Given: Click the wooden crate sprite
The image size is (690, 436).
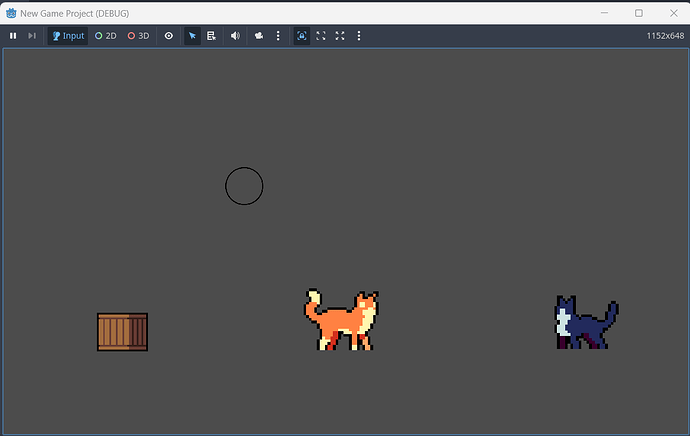Looking at the screenshot, I should [x=122, y=332].
